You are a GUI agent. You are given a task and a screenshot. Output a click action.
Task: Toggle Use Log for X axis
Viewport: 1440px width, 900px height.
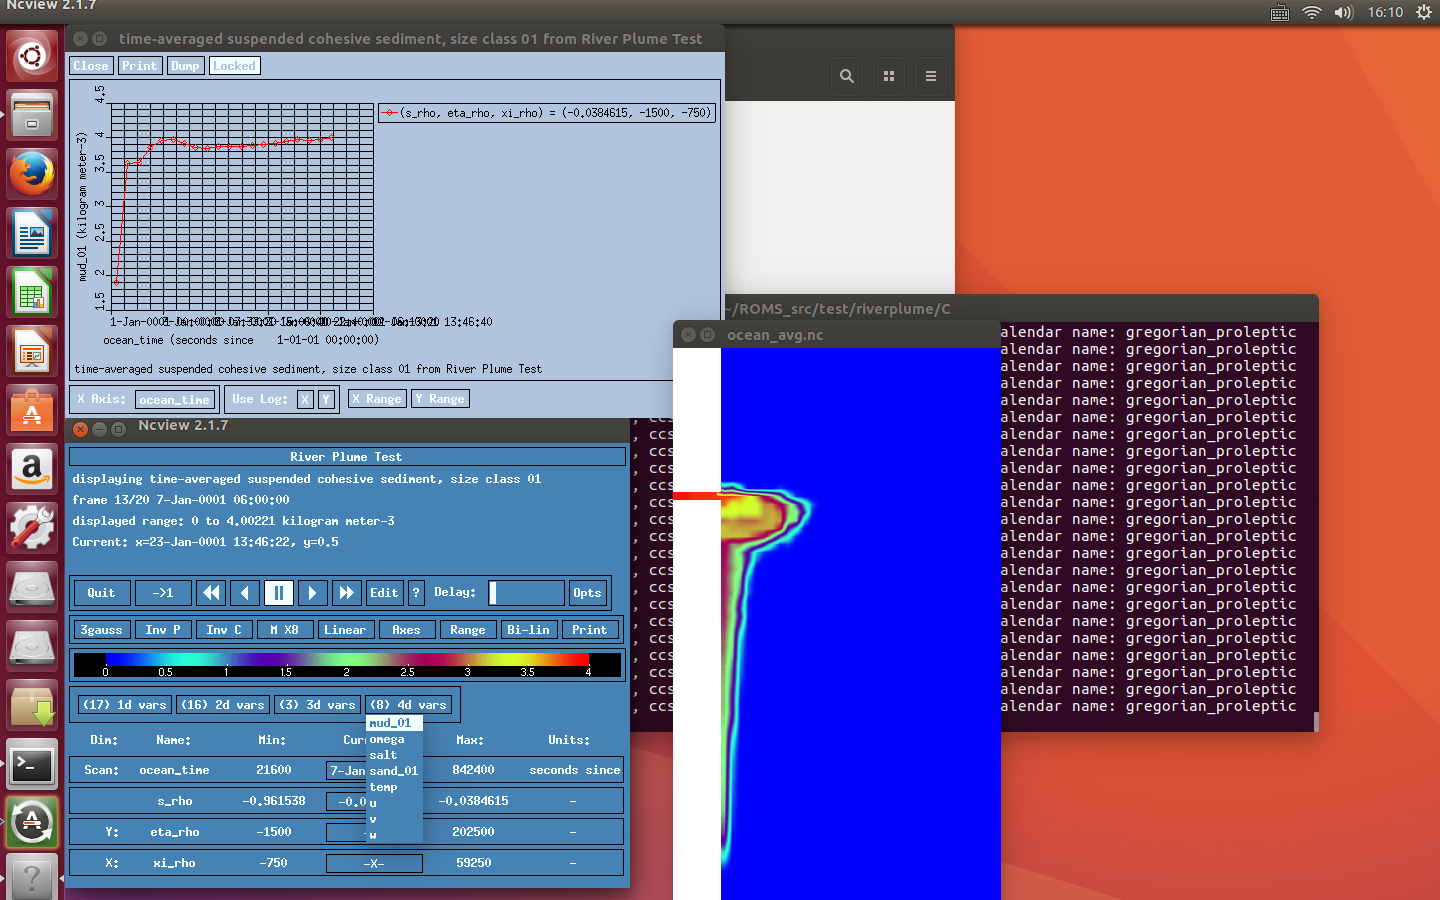305,399
